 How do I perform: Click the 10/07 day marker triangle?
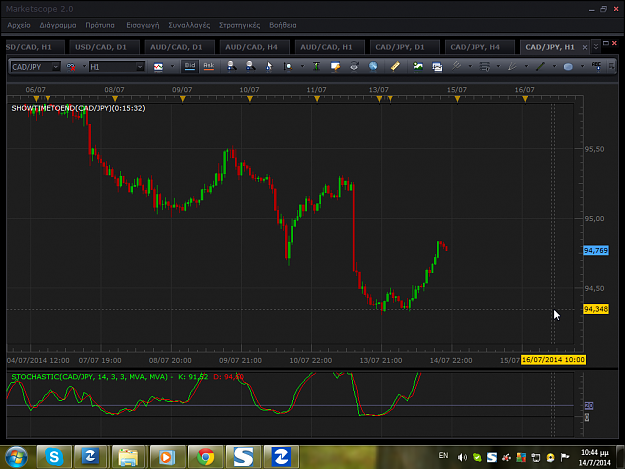(x=250, y=98)
